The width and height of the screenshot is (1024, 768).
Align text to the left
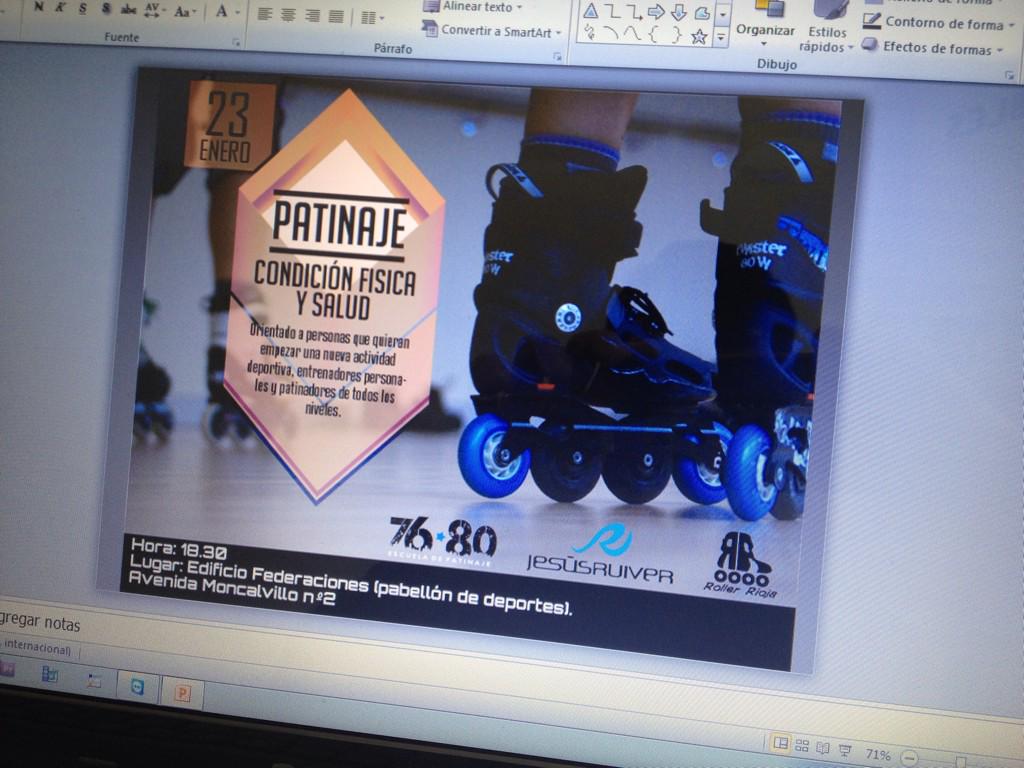[x=264, y=14]
